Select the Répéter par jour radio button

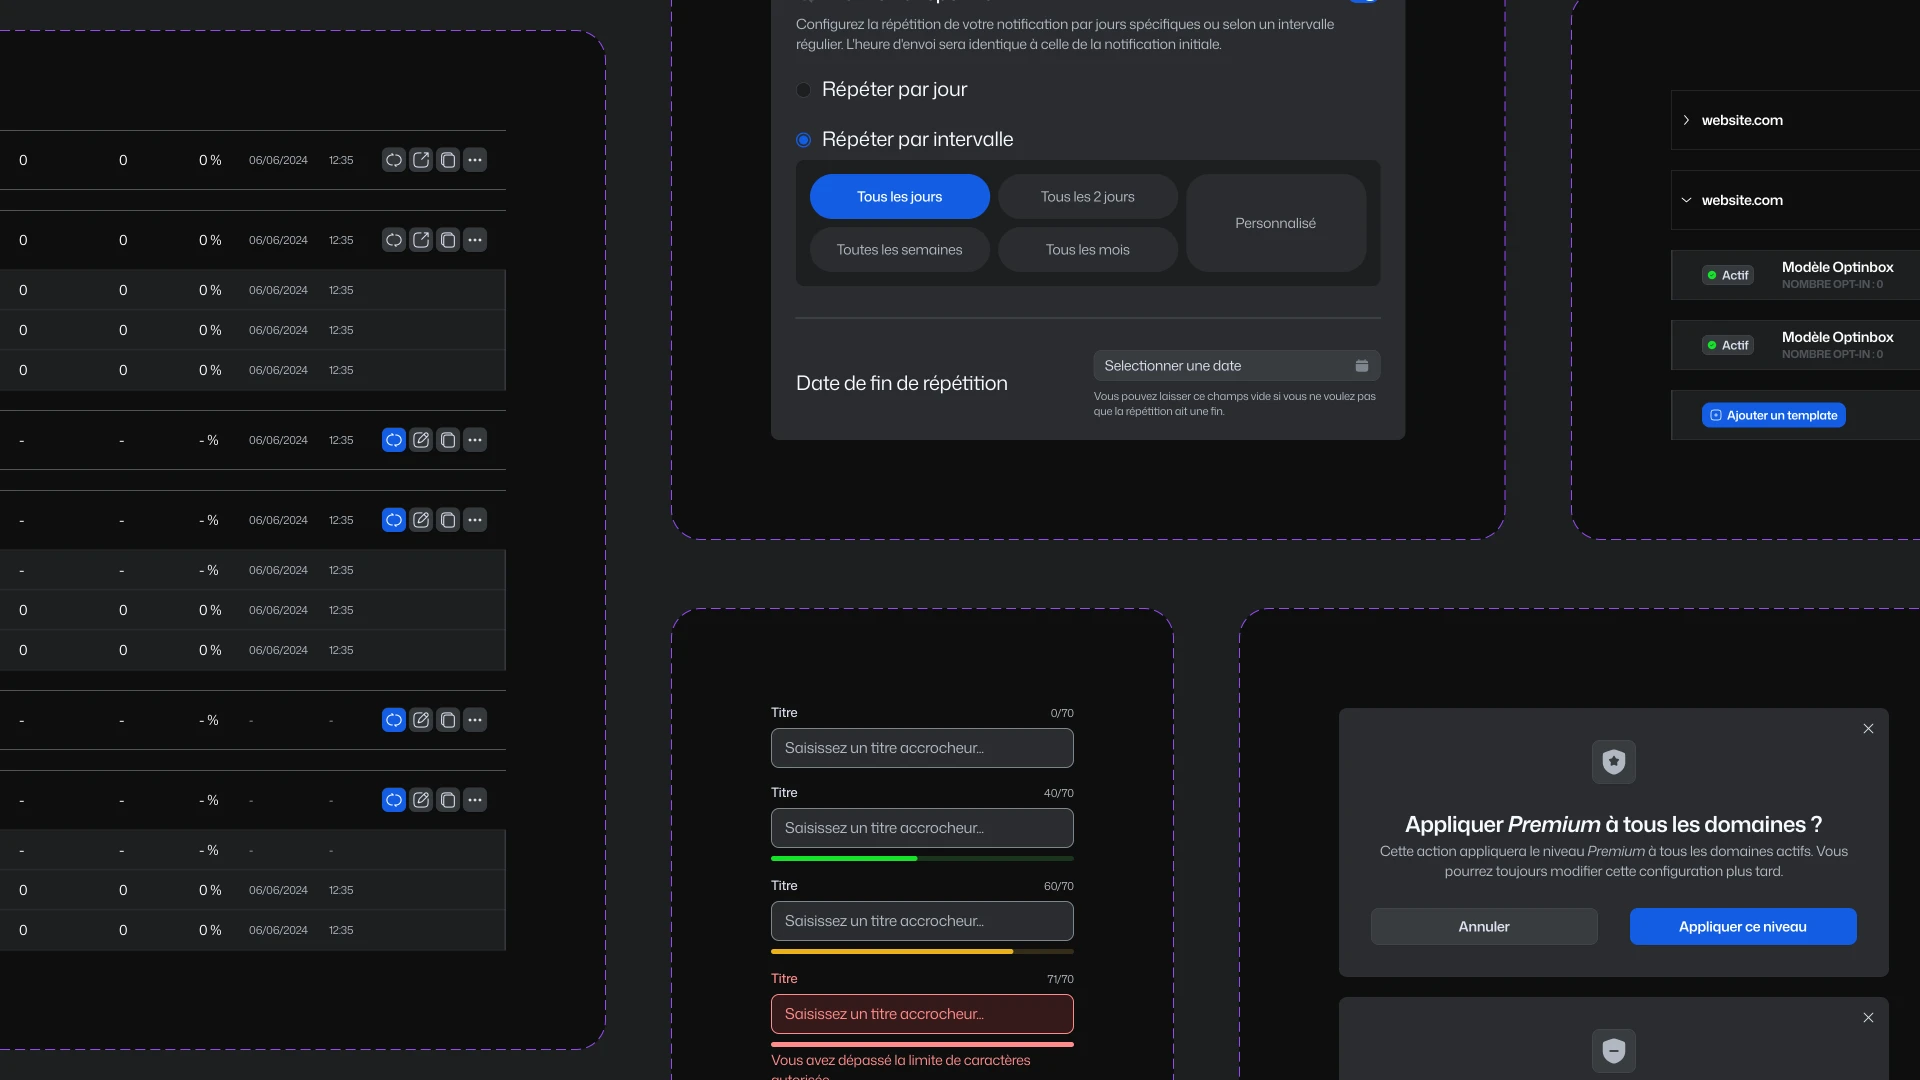coord(803,90)
